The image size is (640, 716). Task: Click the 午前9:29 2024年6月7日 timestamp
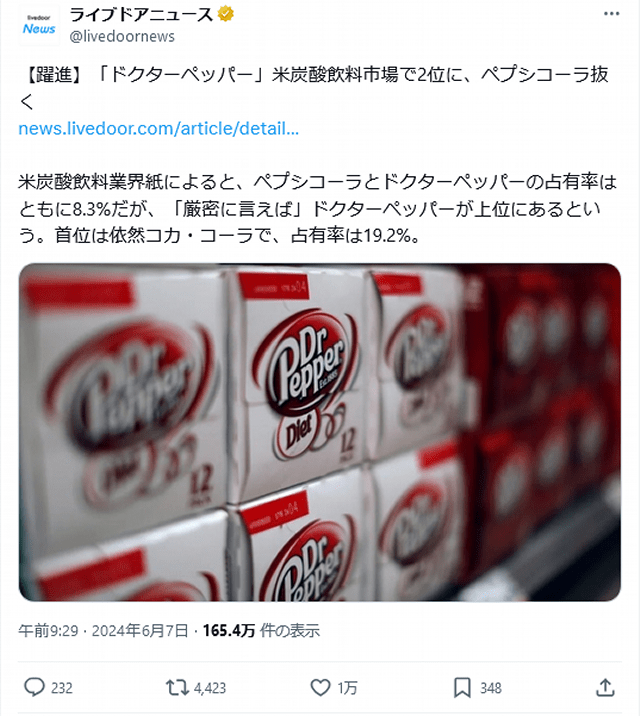coord(103,631)
